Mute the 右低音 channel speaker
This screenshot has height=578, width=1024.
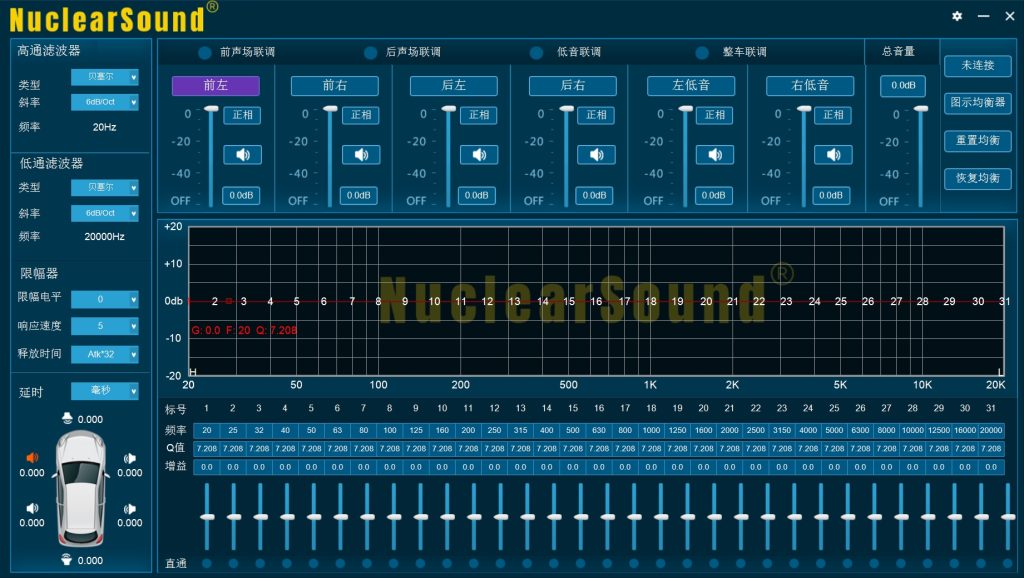pos(833,155)
